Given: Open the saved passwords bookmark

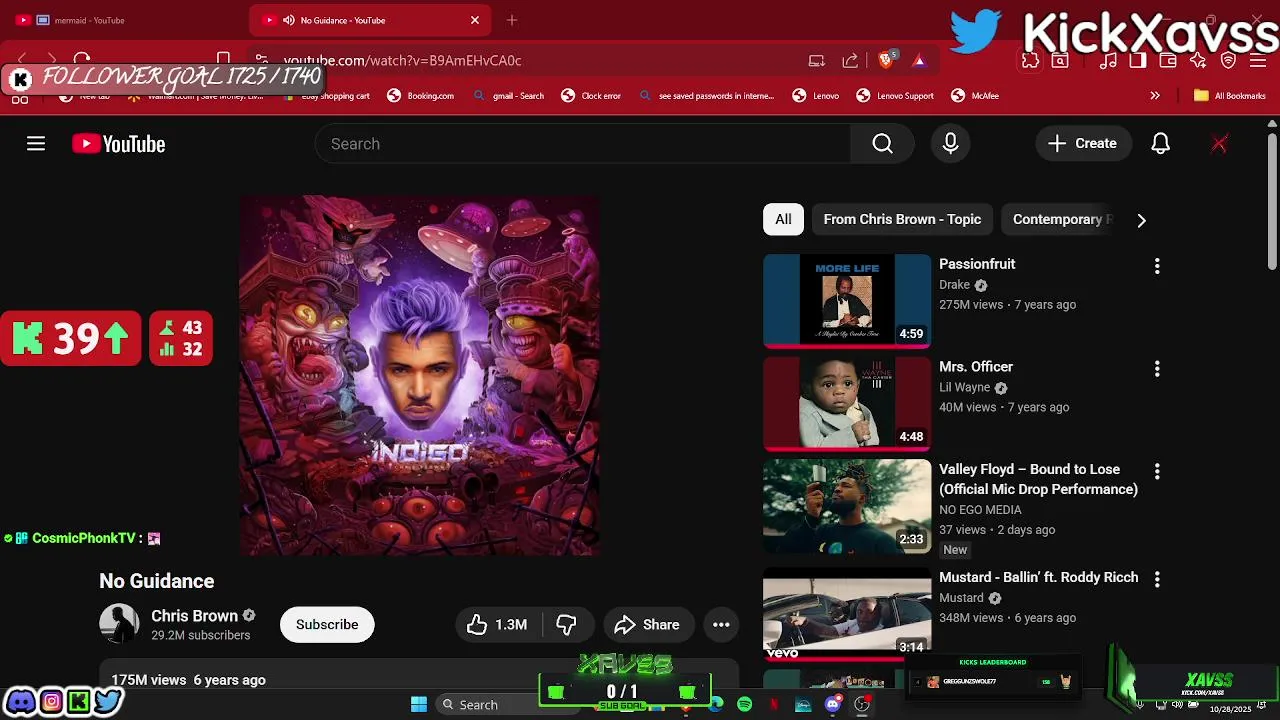Looking at the screenshot, I should pyautogui.click(x=706, y=96).
